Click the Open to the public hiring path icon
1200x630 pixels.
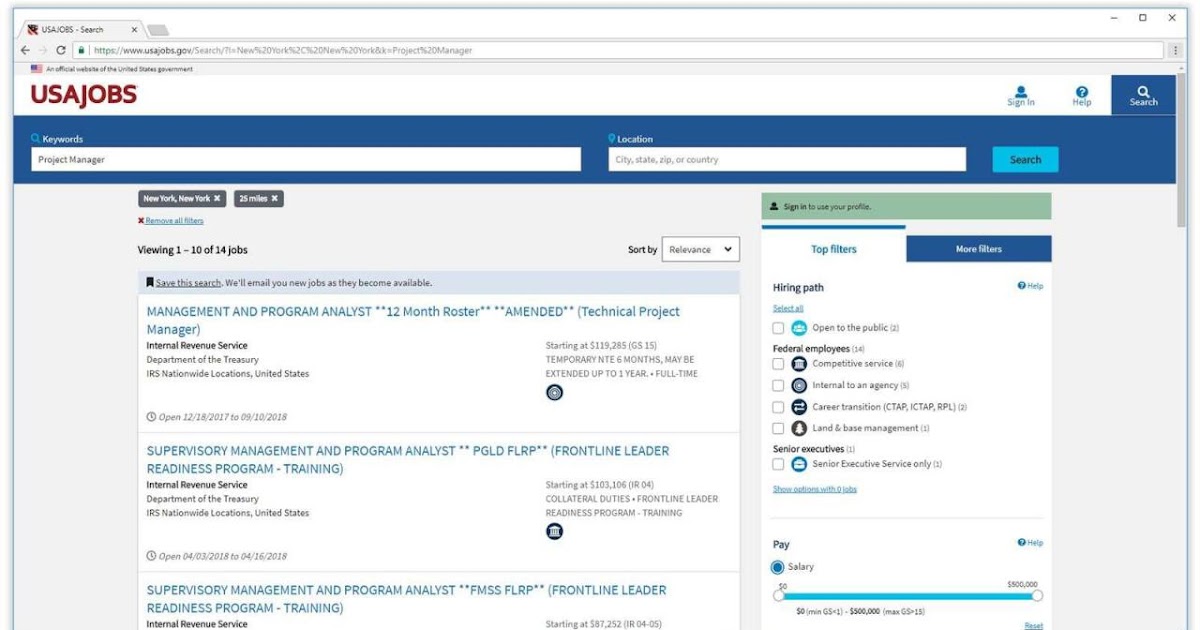pyautogui.click(x=799, y=328)
